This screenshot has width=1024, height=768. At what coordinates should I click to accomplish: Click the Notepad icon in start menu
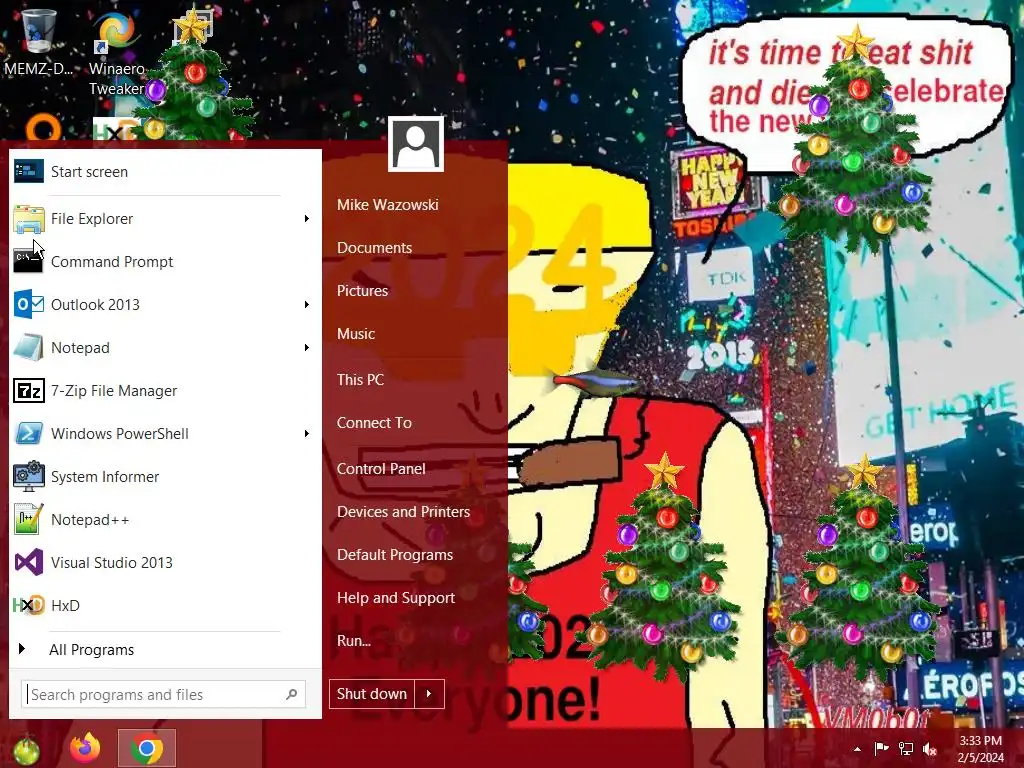tap(29, 347)
